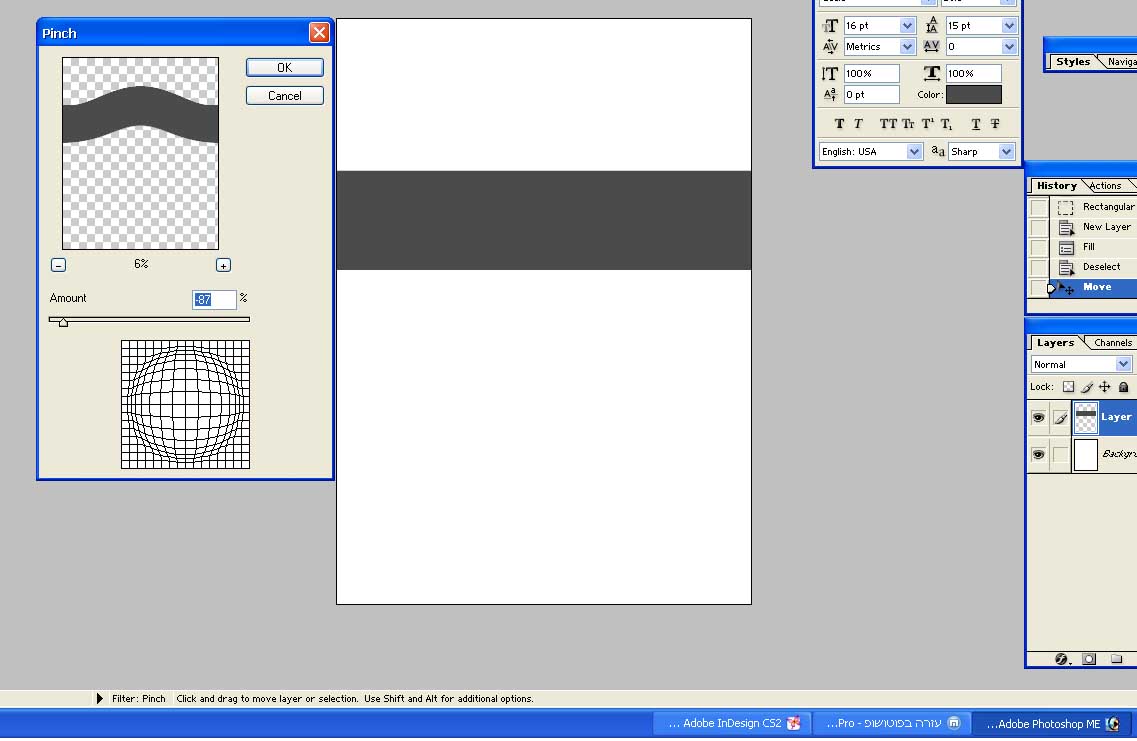This screenshot has width=1137, height=741.
Task: Apply Subscript text style
Action: point(946,124)
